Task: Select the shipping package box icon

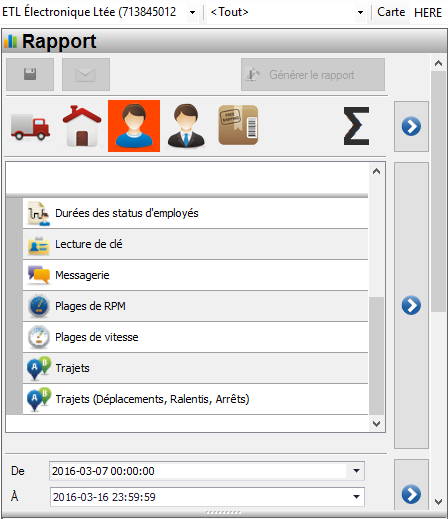Action: point(238,125)
